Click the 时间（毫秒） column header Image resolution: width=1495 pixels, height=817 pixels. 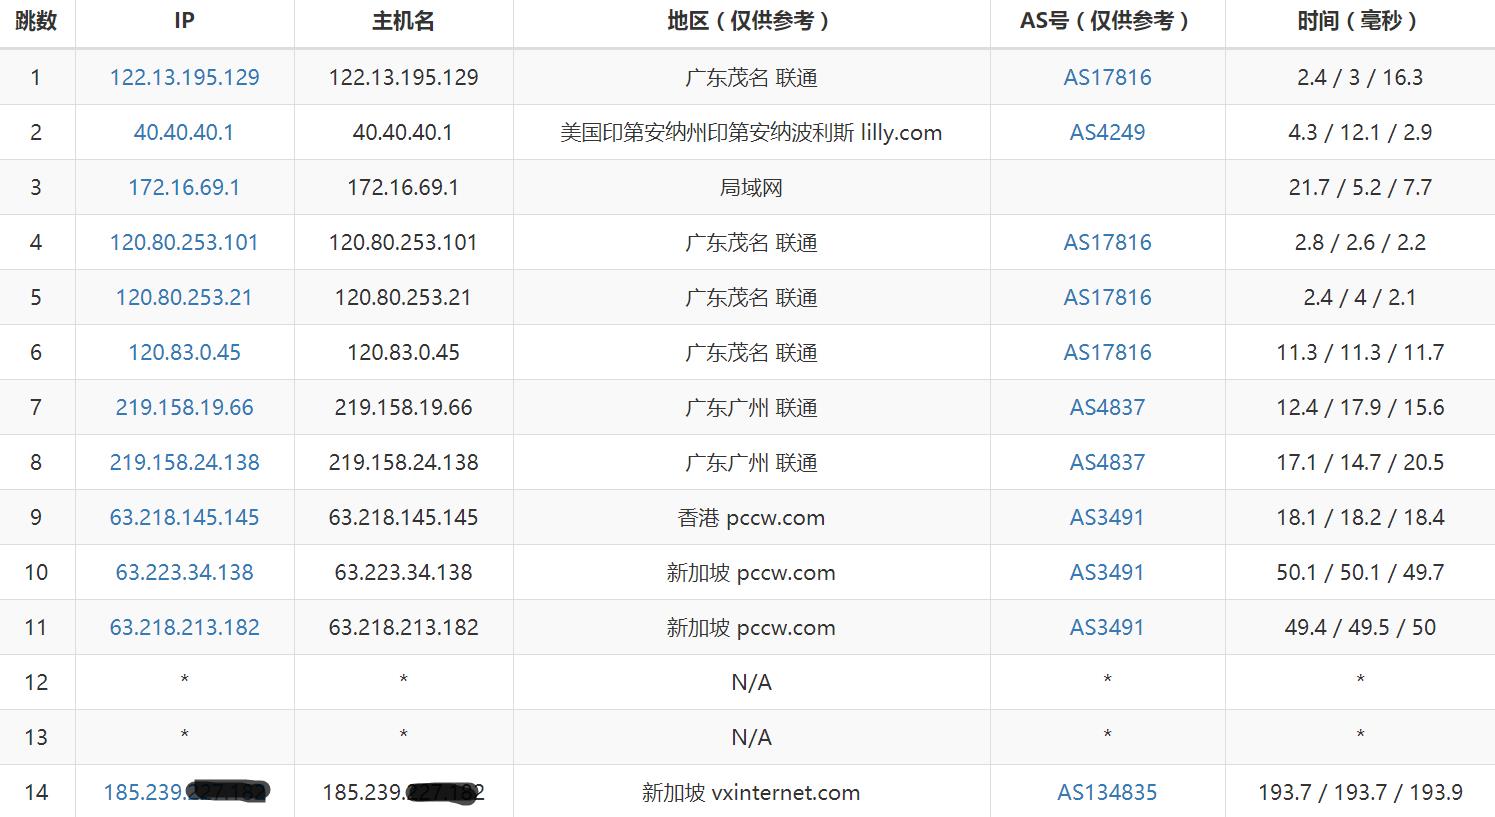click(1360, 21)
